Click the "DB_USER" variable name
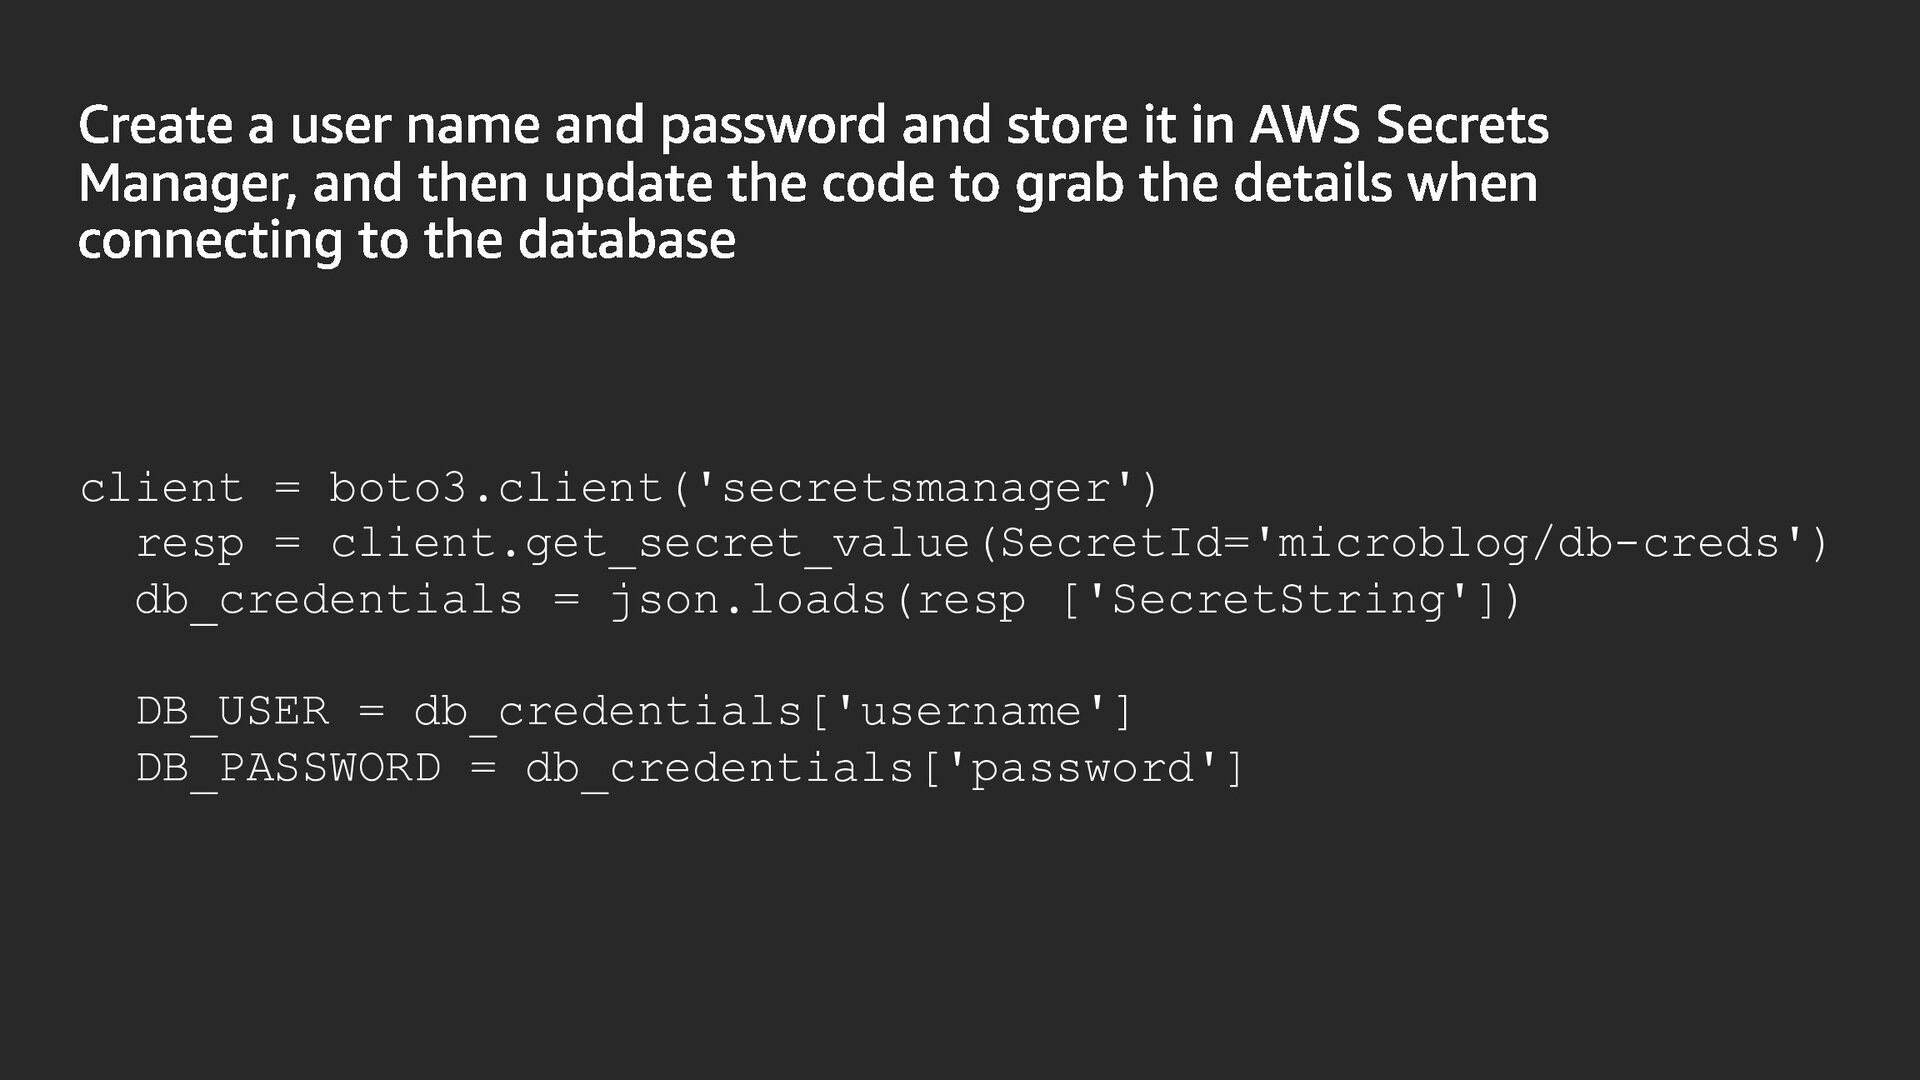This screenshot has width=1920, height=1080. (x=232, y=712)
